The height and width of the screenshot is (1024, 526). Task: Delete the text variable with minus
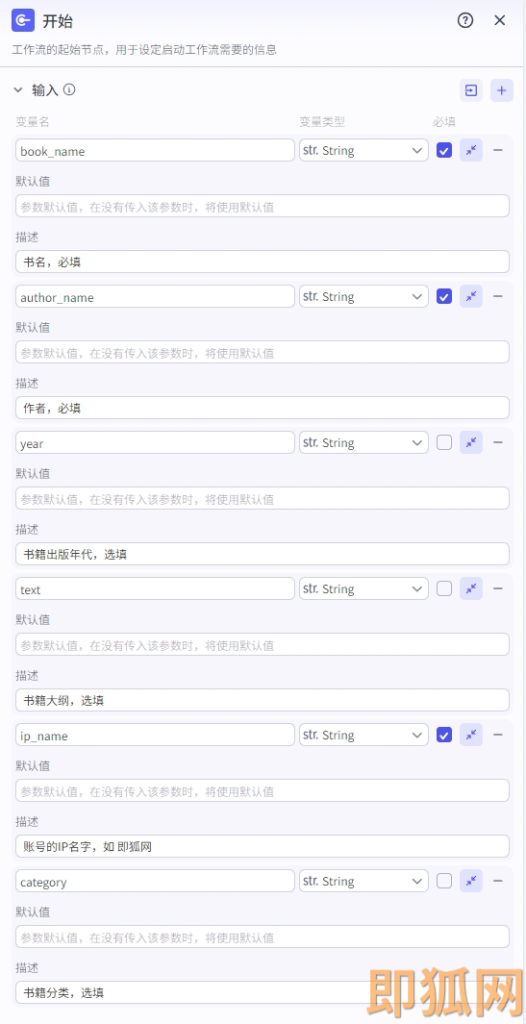(498, 589)
